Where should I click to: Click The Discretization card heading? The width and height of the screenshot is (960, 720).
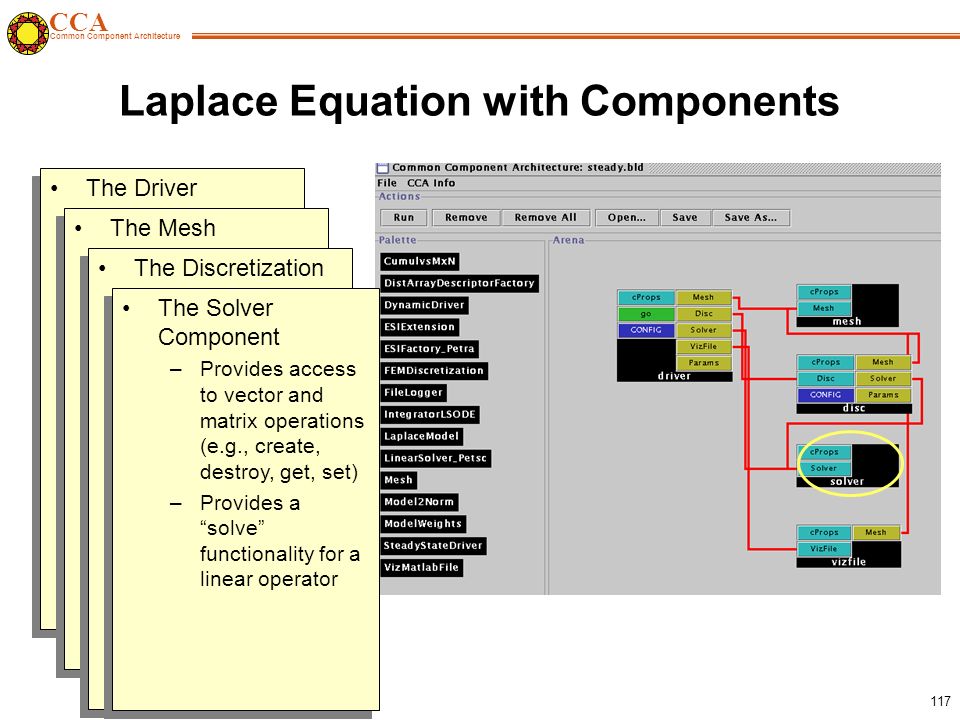coord(229,268)
